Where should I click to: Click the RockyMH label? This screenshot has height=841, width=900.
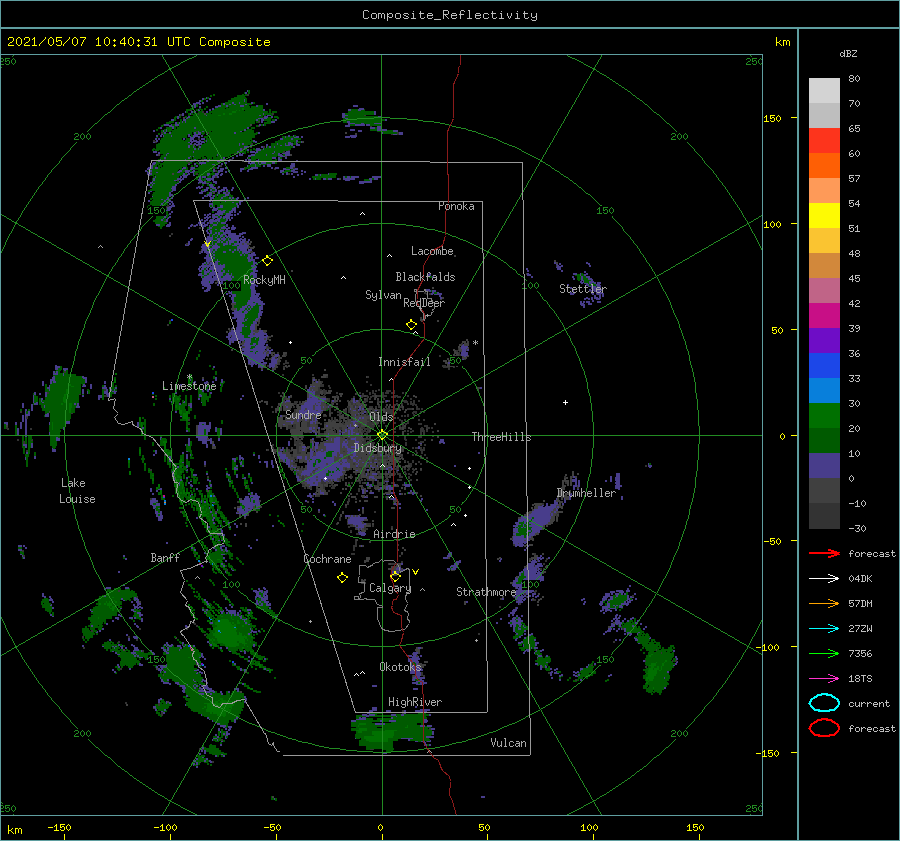tap(264, 280)
